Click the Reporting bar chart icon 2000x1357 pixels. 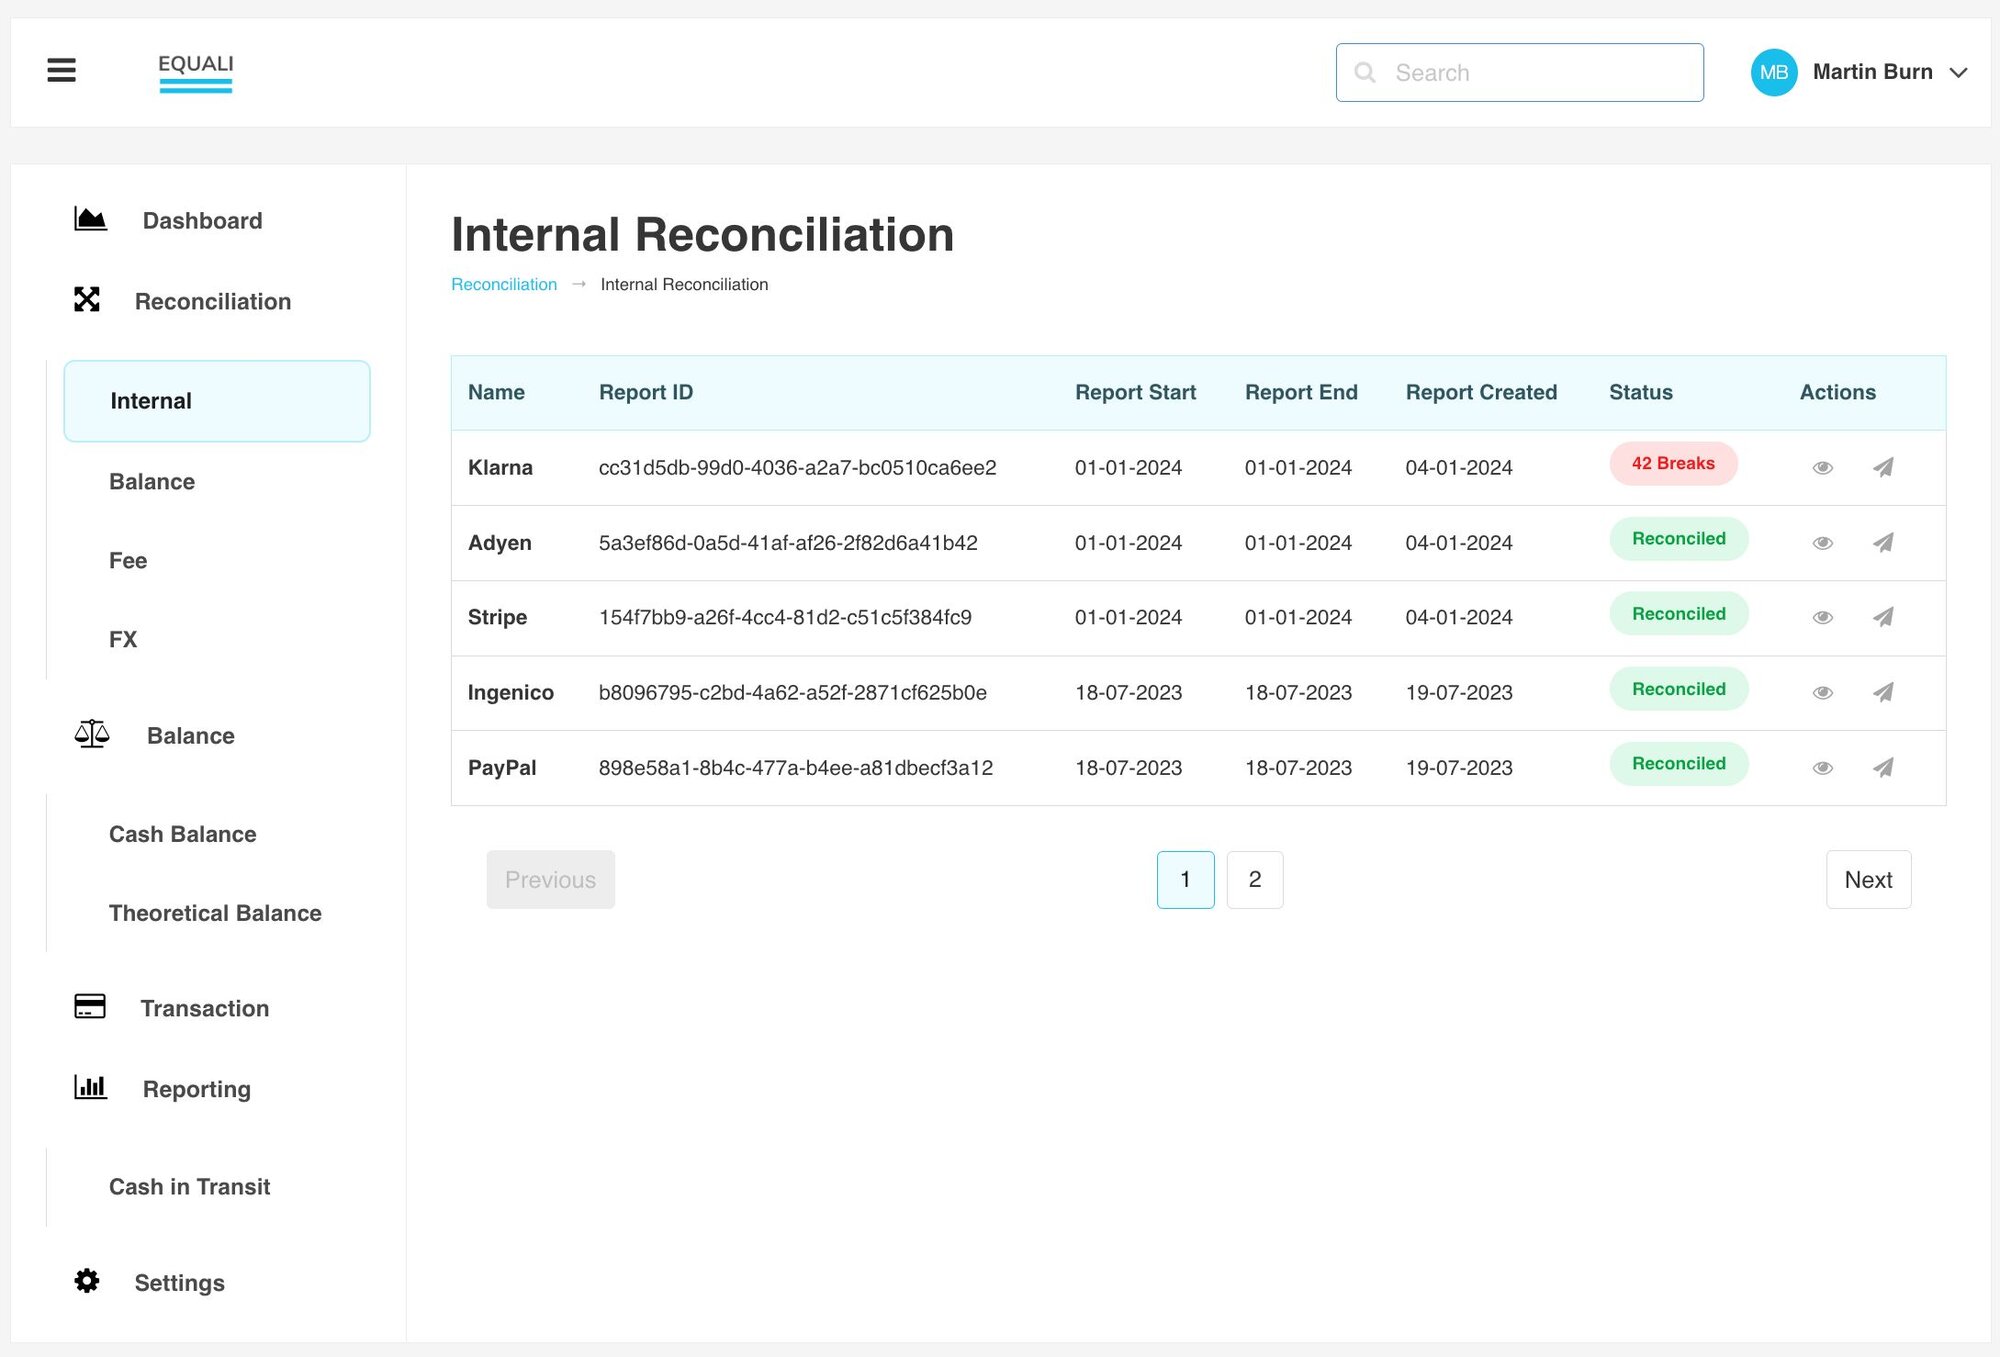[90, 1087]
